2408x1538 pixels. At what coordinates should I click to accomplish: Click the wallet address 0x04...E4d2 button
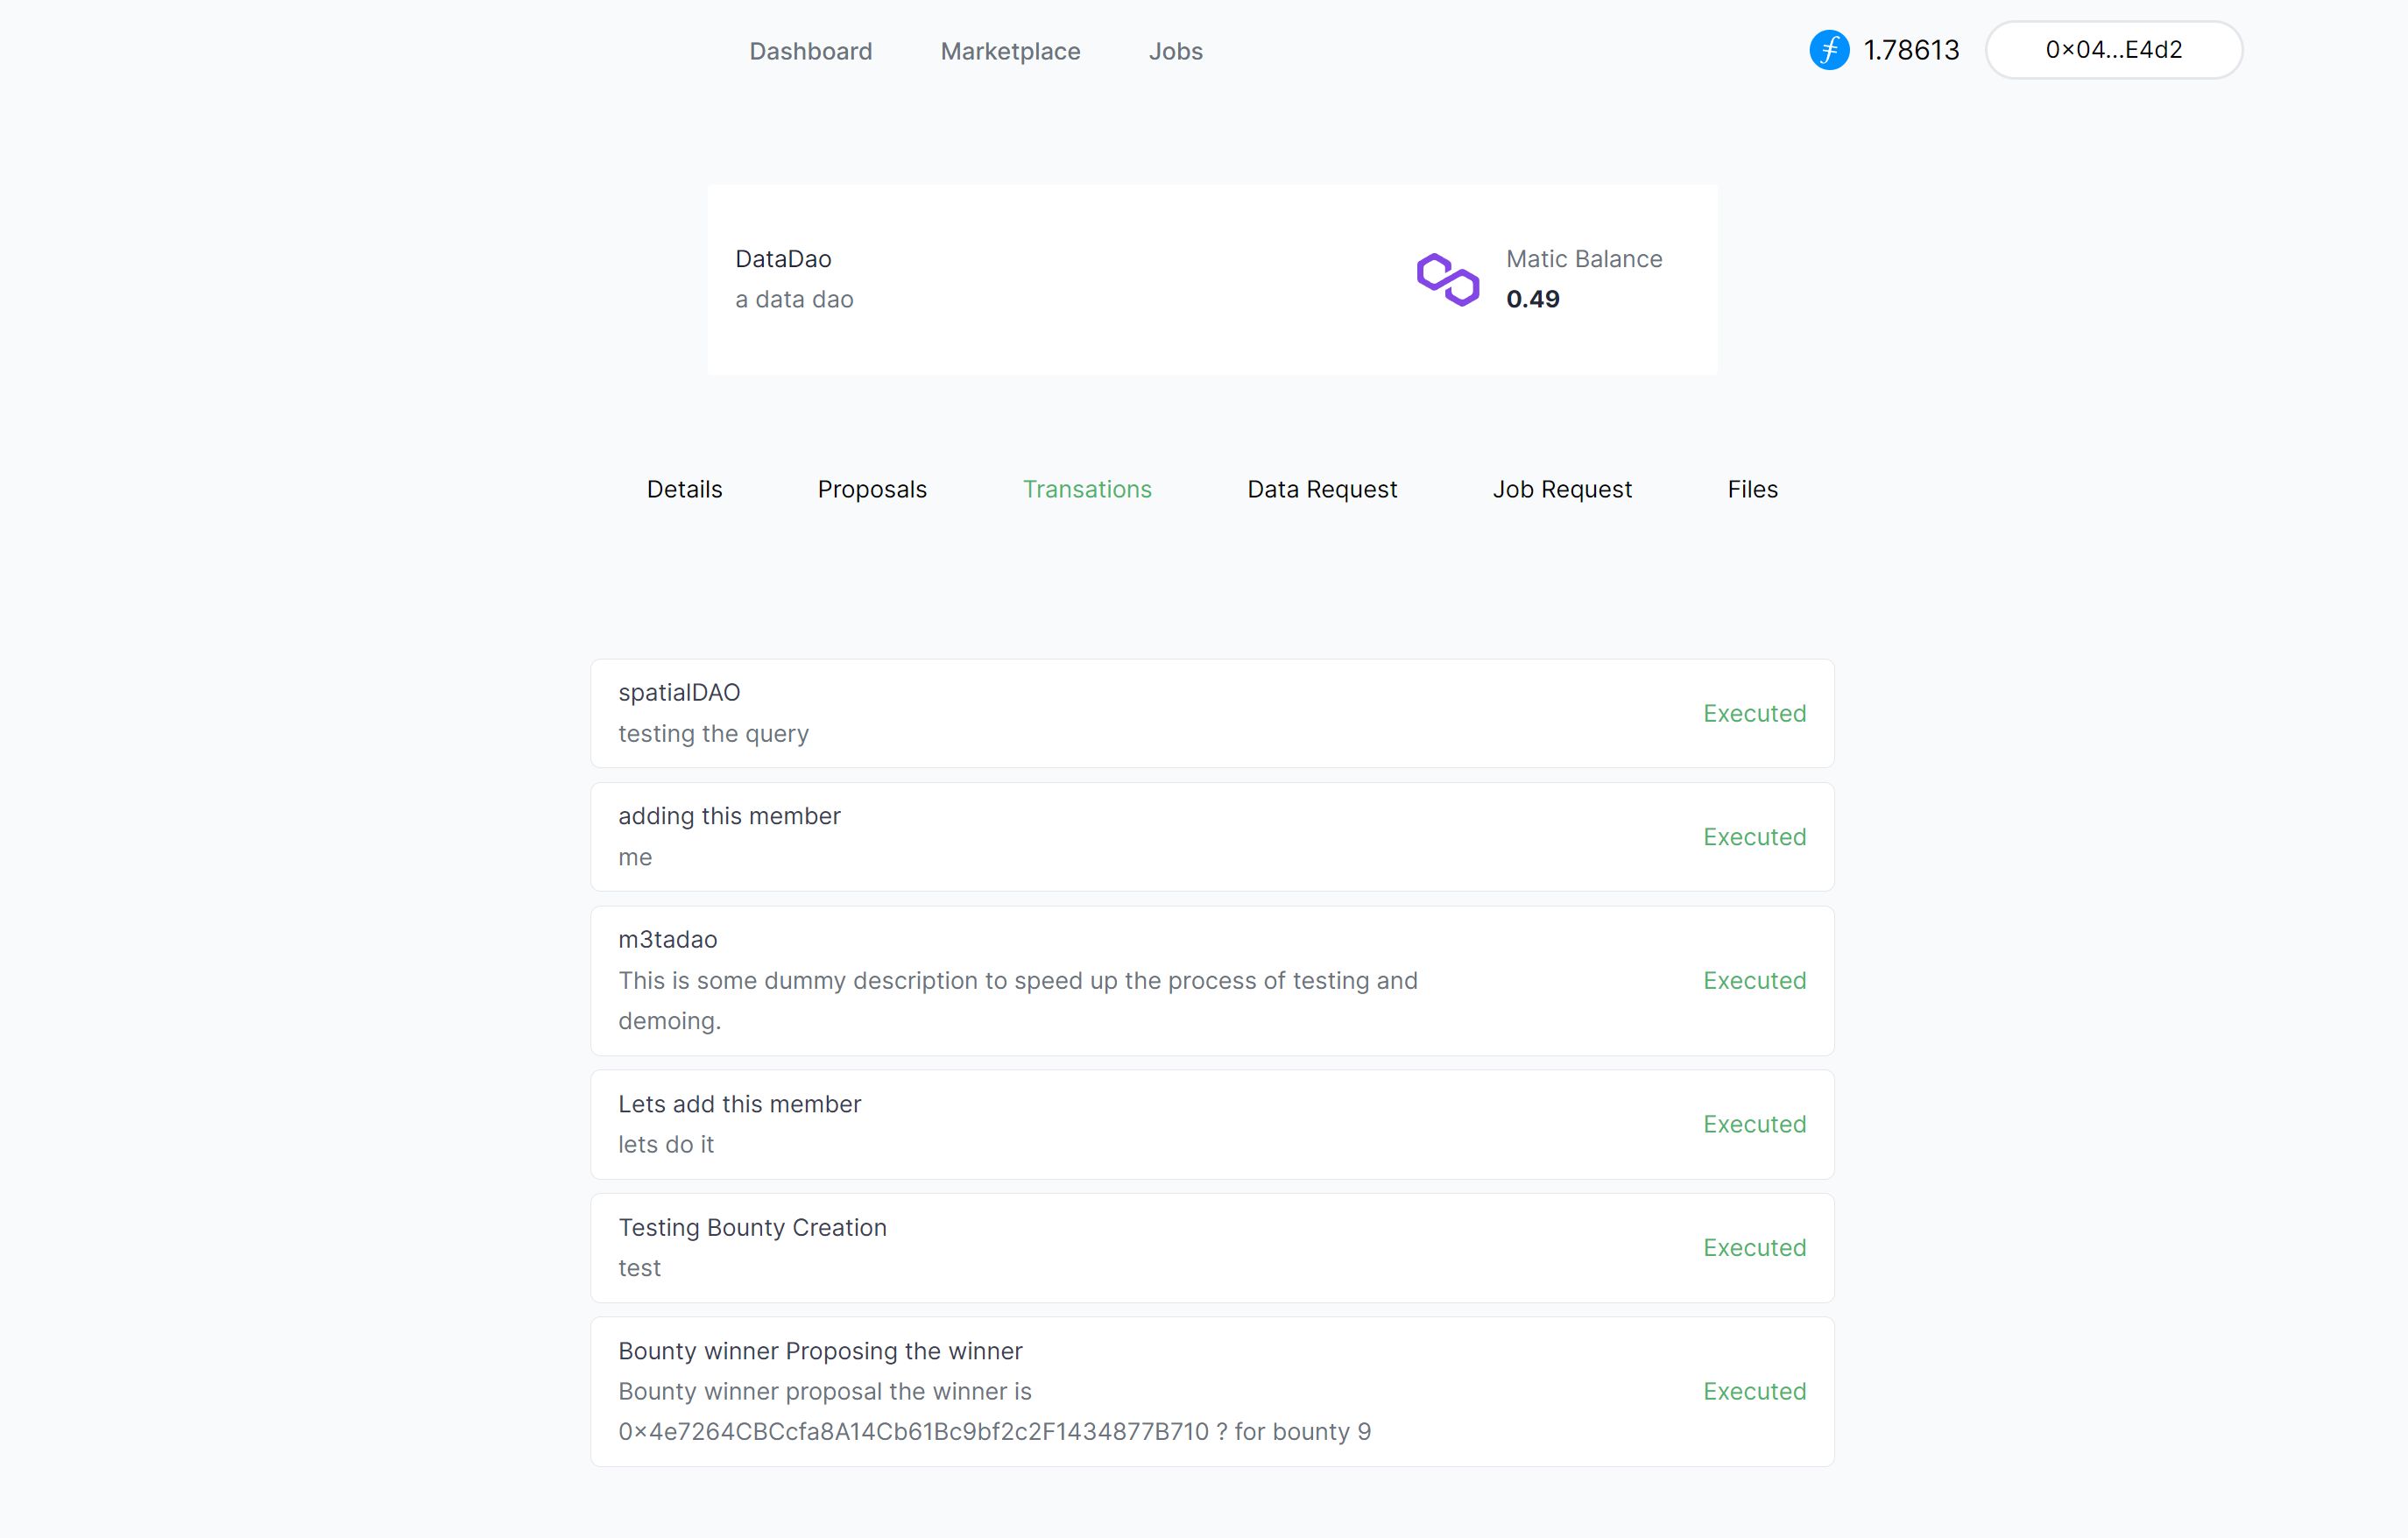pos(2113,50)
